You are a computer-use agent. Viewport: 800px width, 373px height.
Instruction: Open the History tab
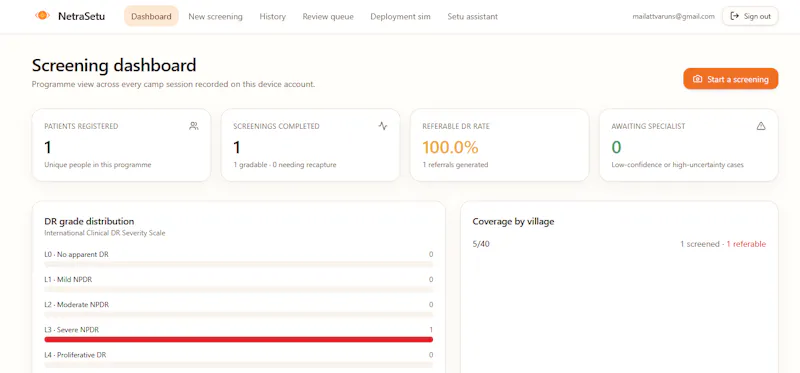(272, 16)
